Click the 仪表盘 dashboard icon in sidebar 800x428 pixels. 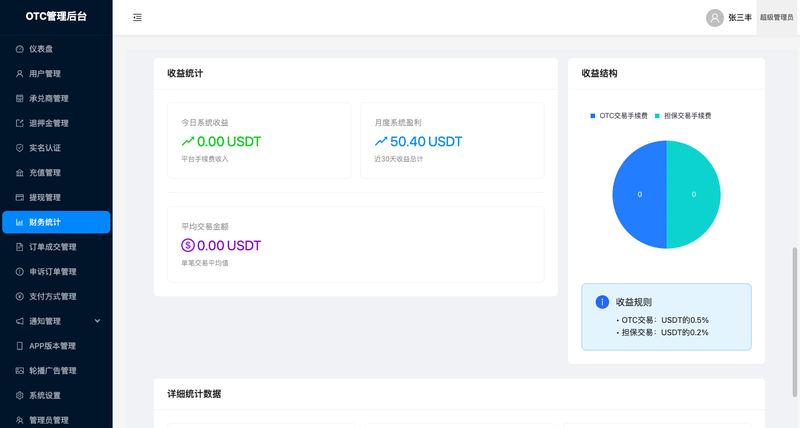(x=19, y=49)
